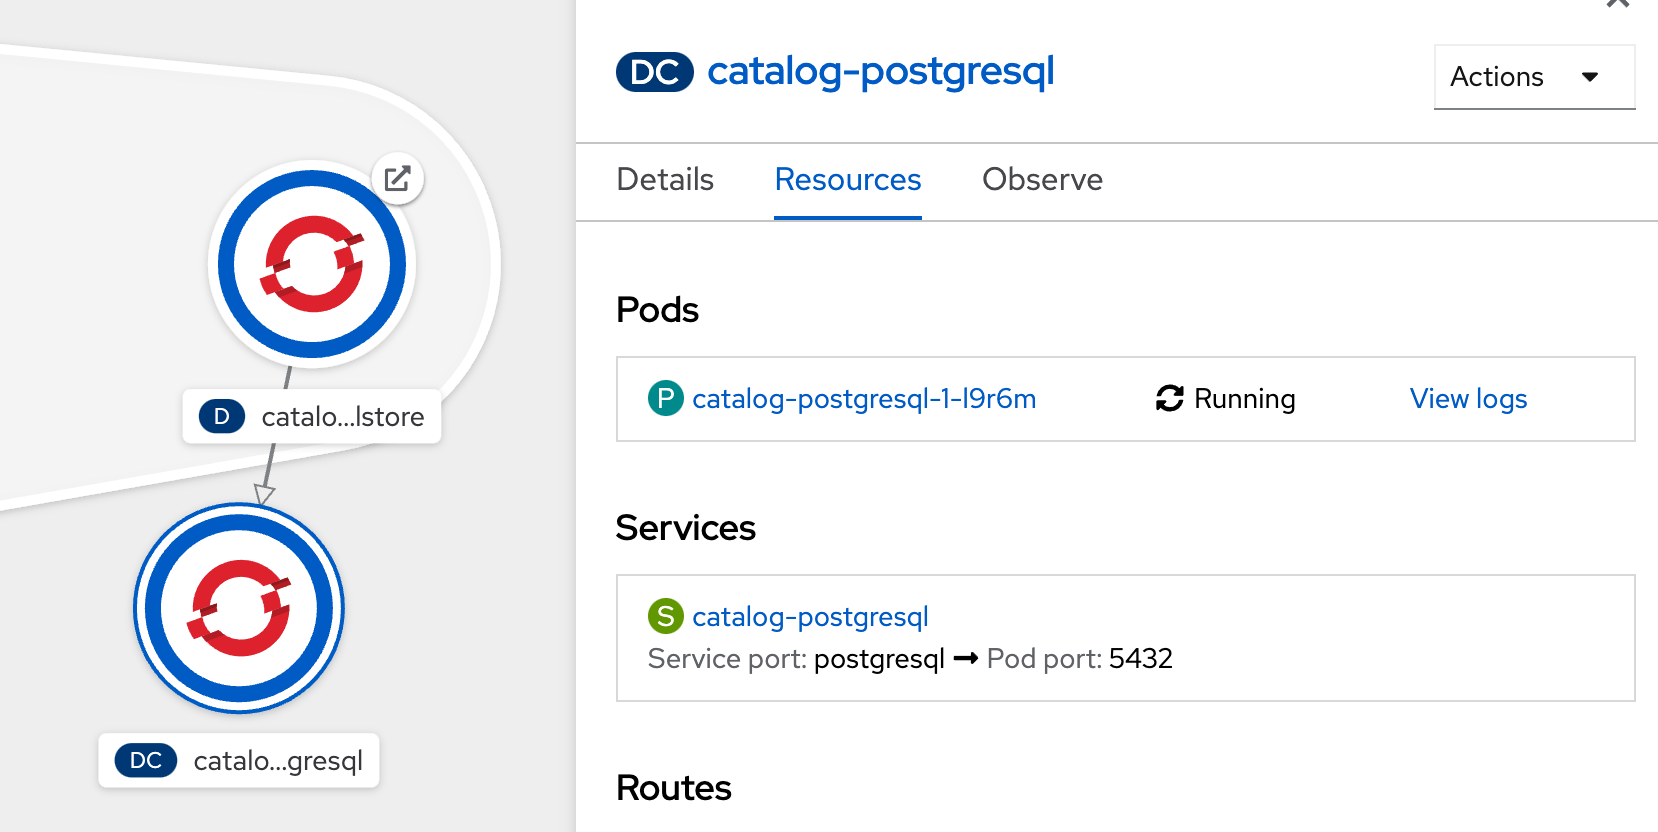Click the DC badge on catalo...gresql label
This screenshot has width=1658, height=832.
coord(146,760)
